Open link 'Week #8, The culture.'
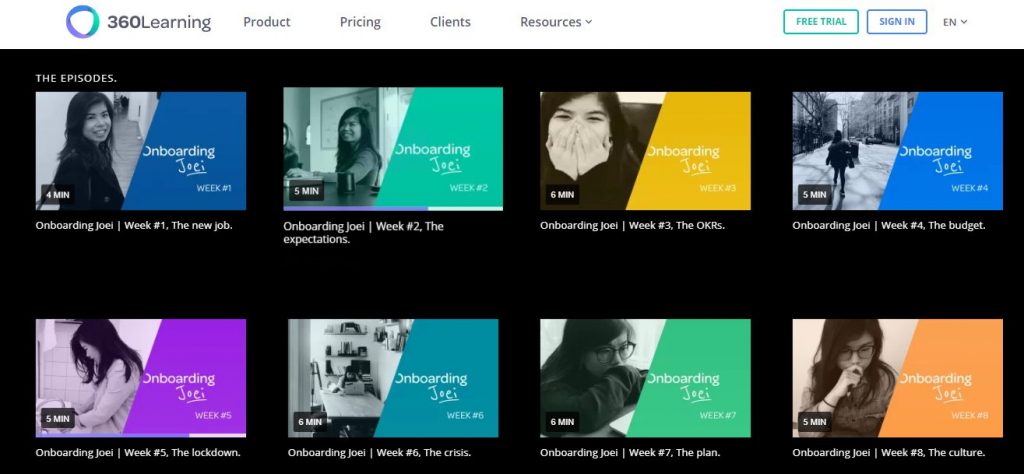 (933, 452)
